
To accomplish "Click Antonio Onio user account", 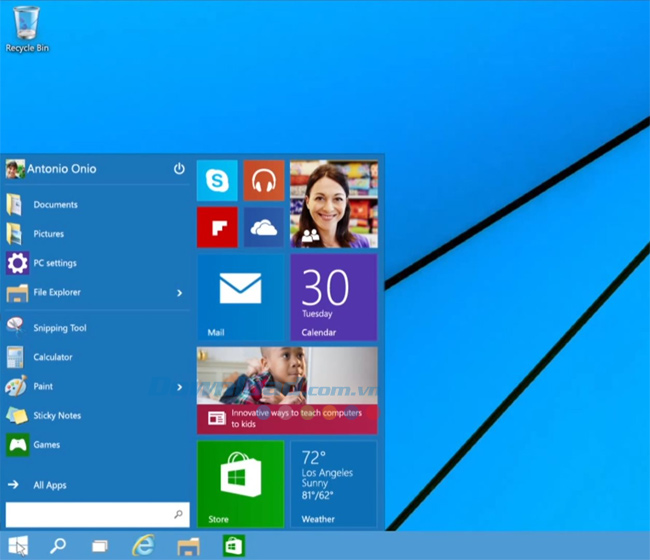I will click(x=60, y=169).
